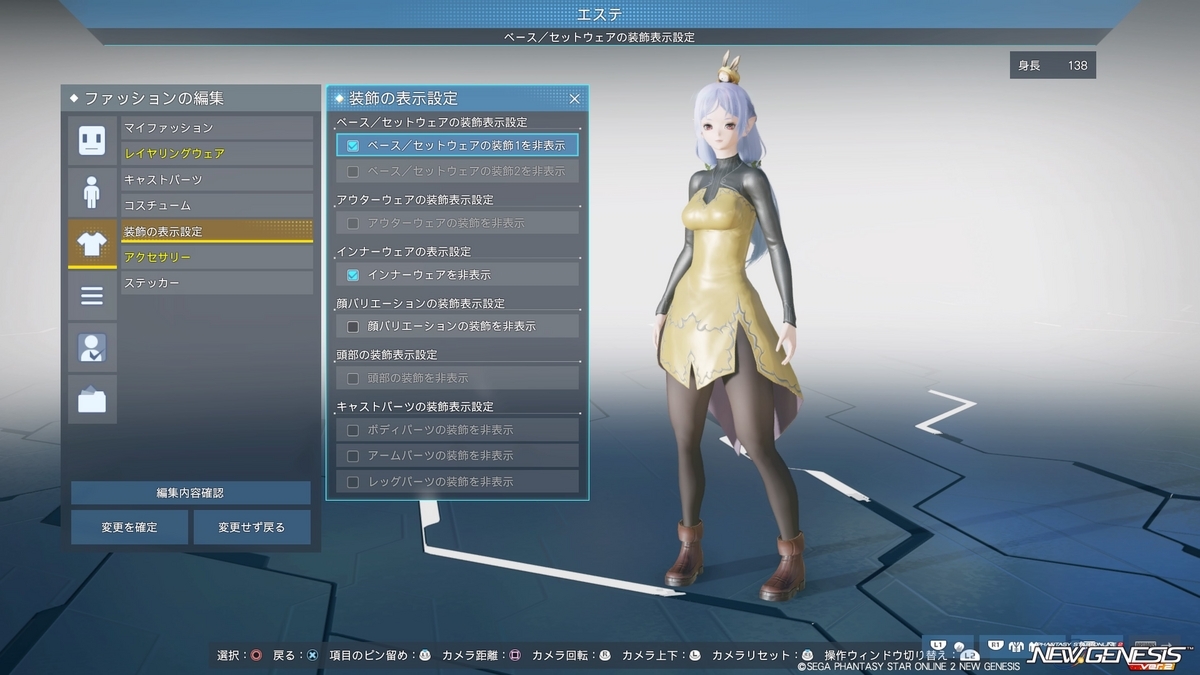
Task: Close the 装飾の表示設定 panel with X
Action: 574,98
